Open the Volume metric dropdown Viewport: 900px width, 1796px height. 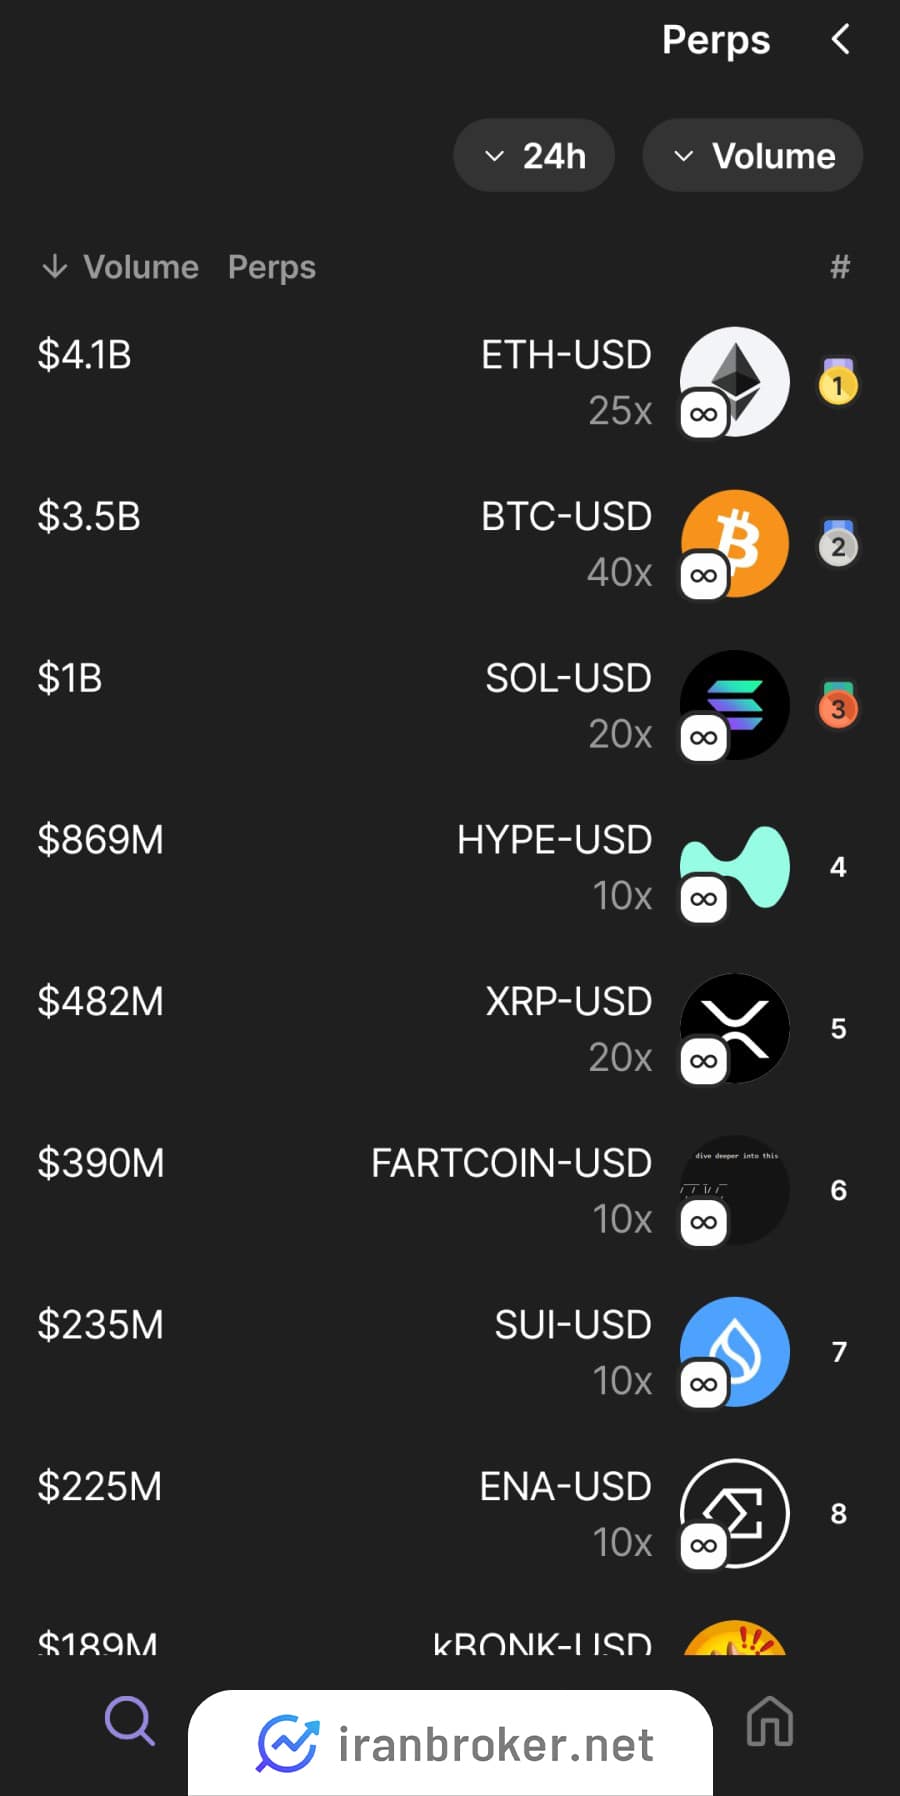[753, 155]
